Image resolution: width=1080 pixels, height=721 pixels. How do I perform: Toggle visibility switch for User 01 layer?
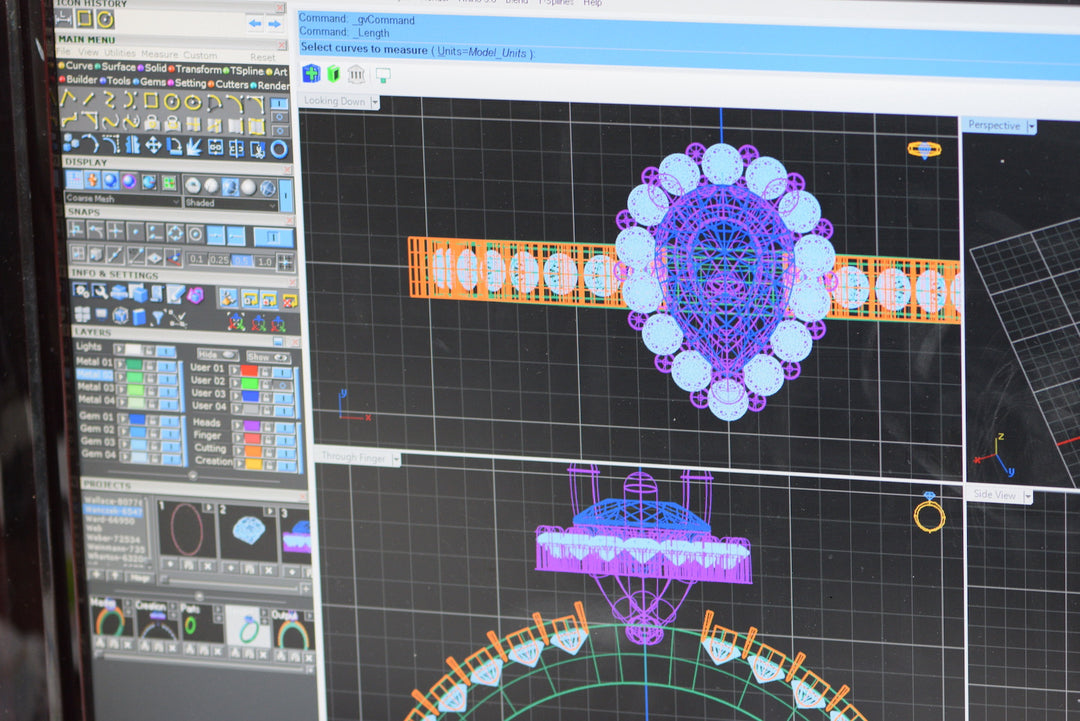[282, 370]
